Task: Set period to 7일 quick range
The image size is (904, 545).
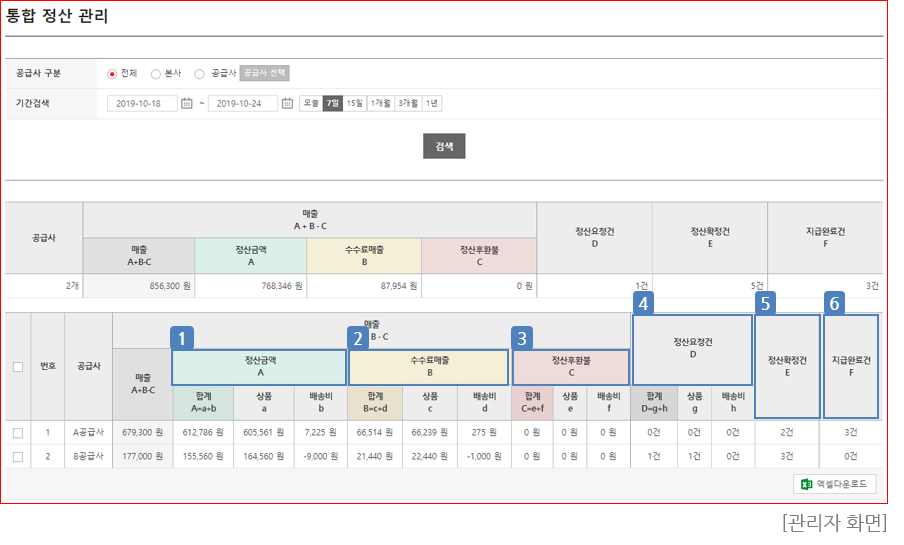Action: [332, 103]
